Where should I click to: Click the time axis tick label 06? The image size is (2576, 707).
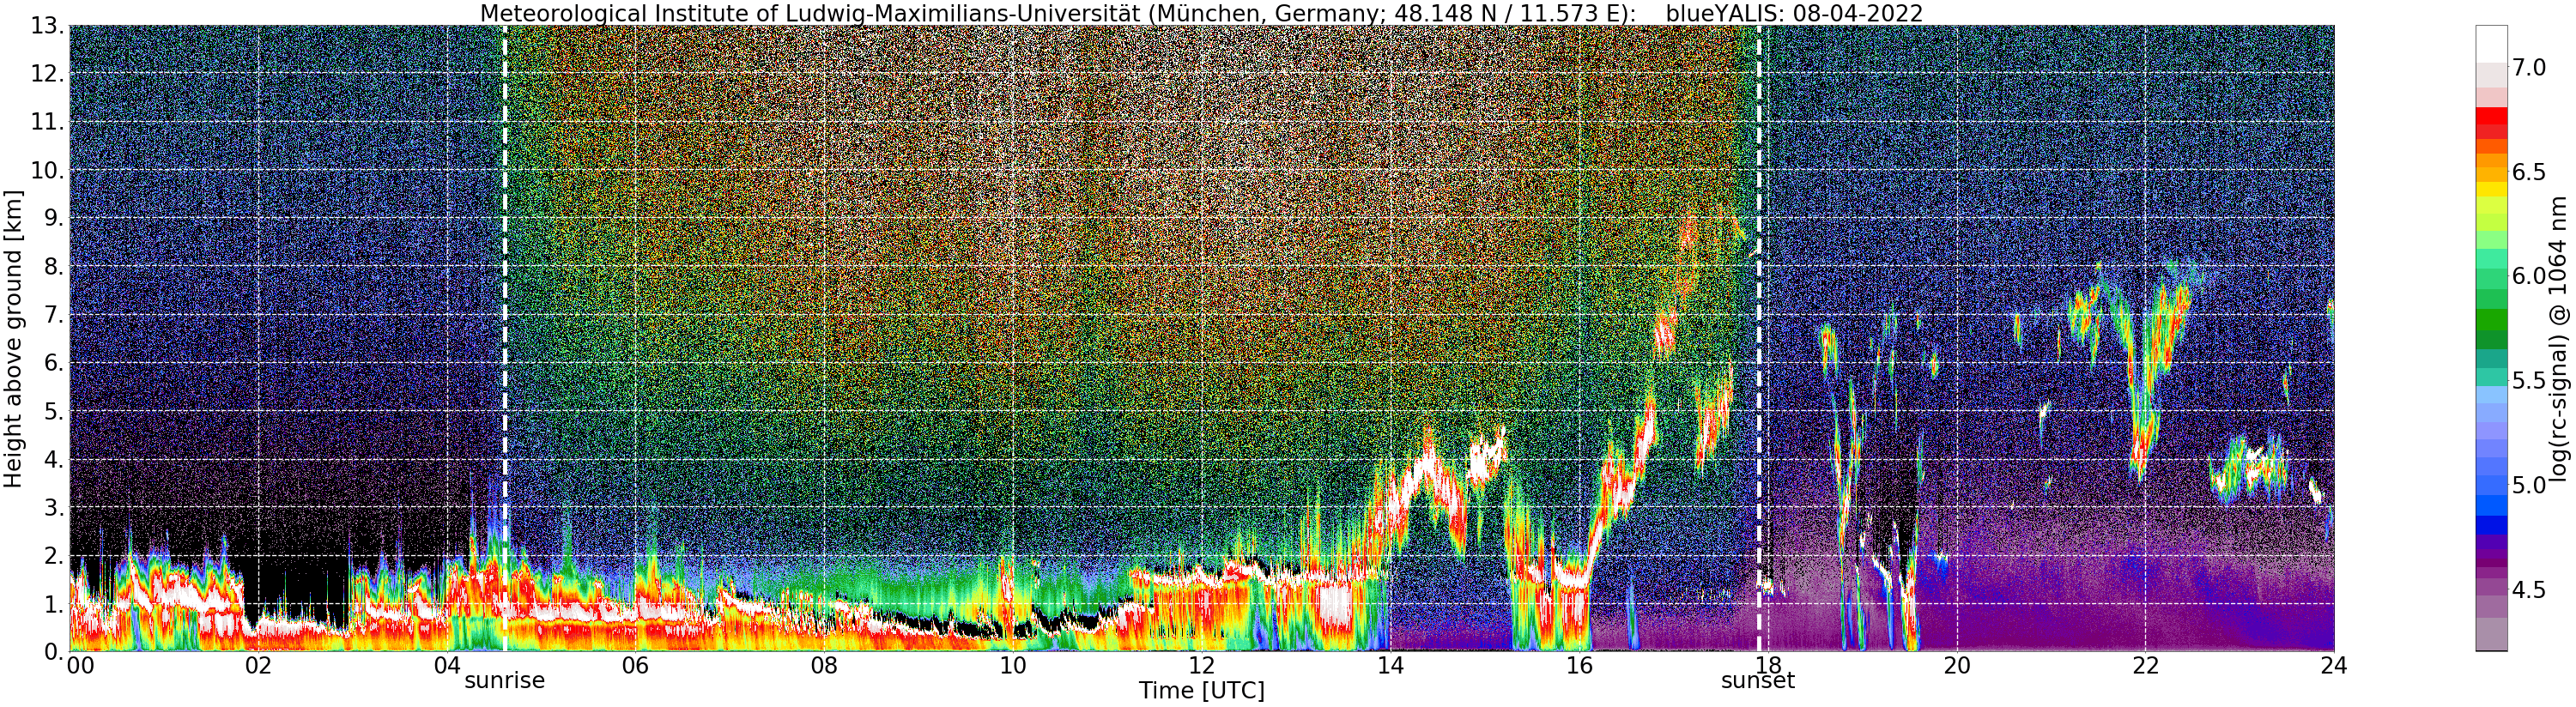pyautogui.click(x=635, y=665)
